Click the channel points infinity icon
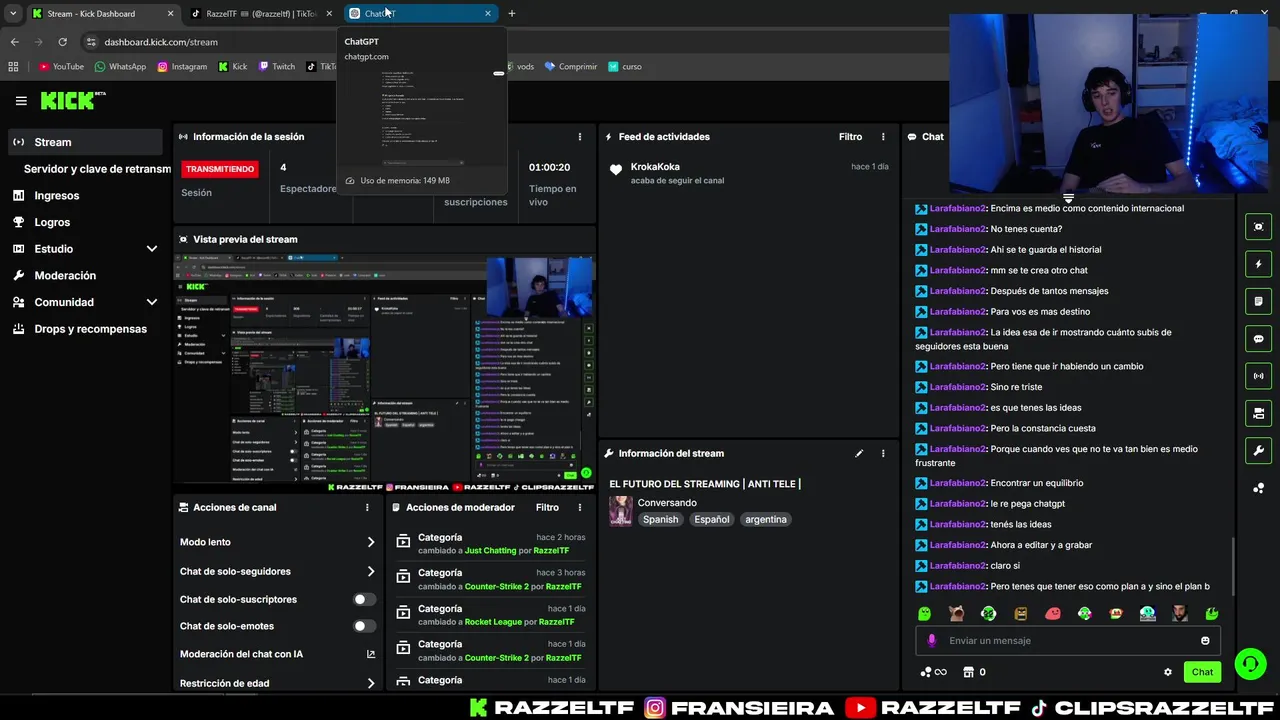The width and height of the screenshot is (1280, 720). (932, 672)
